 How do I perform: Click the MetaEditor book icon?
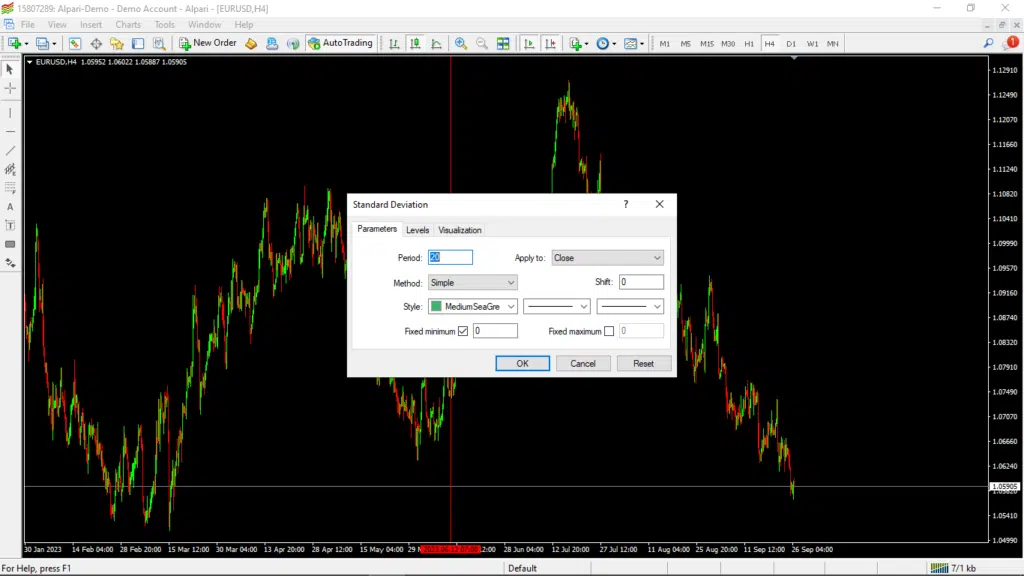pyautogui.click(x=251, y=44)
